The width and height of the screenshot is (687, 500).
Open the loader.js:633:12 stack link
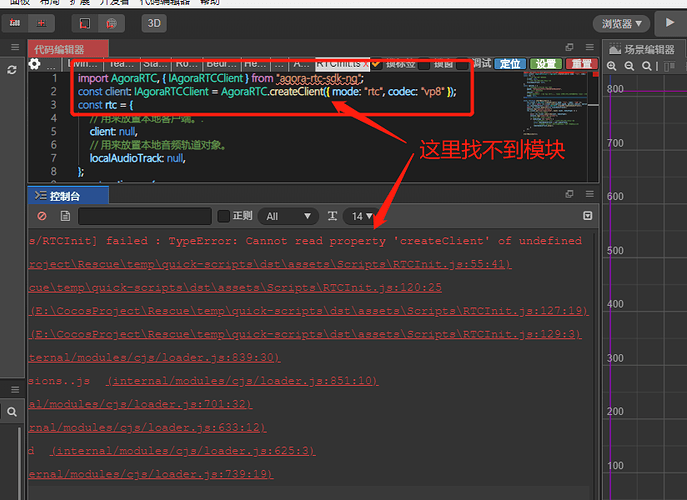pyautogui.click(x=147, y=427)
